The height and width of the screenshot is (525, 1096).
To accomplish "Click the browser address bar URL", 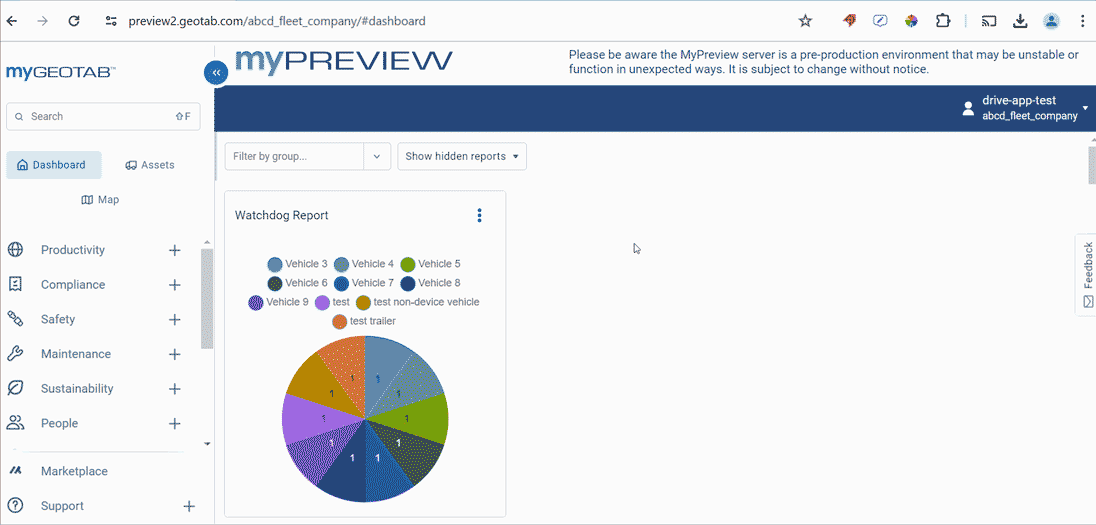I will point(277,21).
